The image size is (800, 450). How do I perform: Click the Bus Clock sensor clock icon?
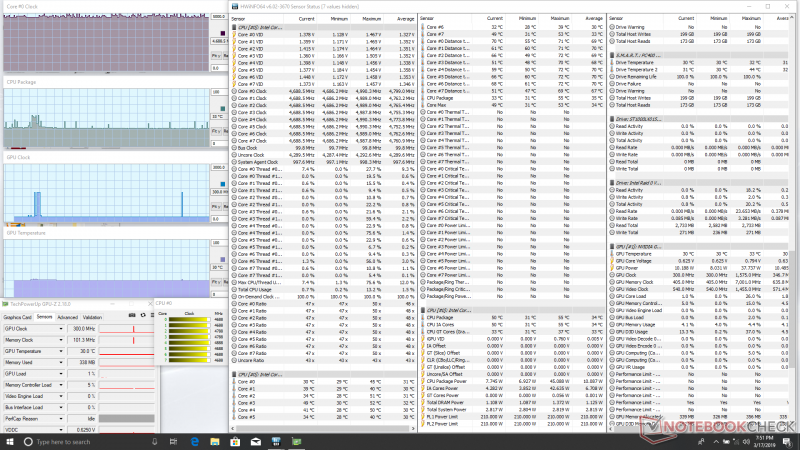coord(234,148)
